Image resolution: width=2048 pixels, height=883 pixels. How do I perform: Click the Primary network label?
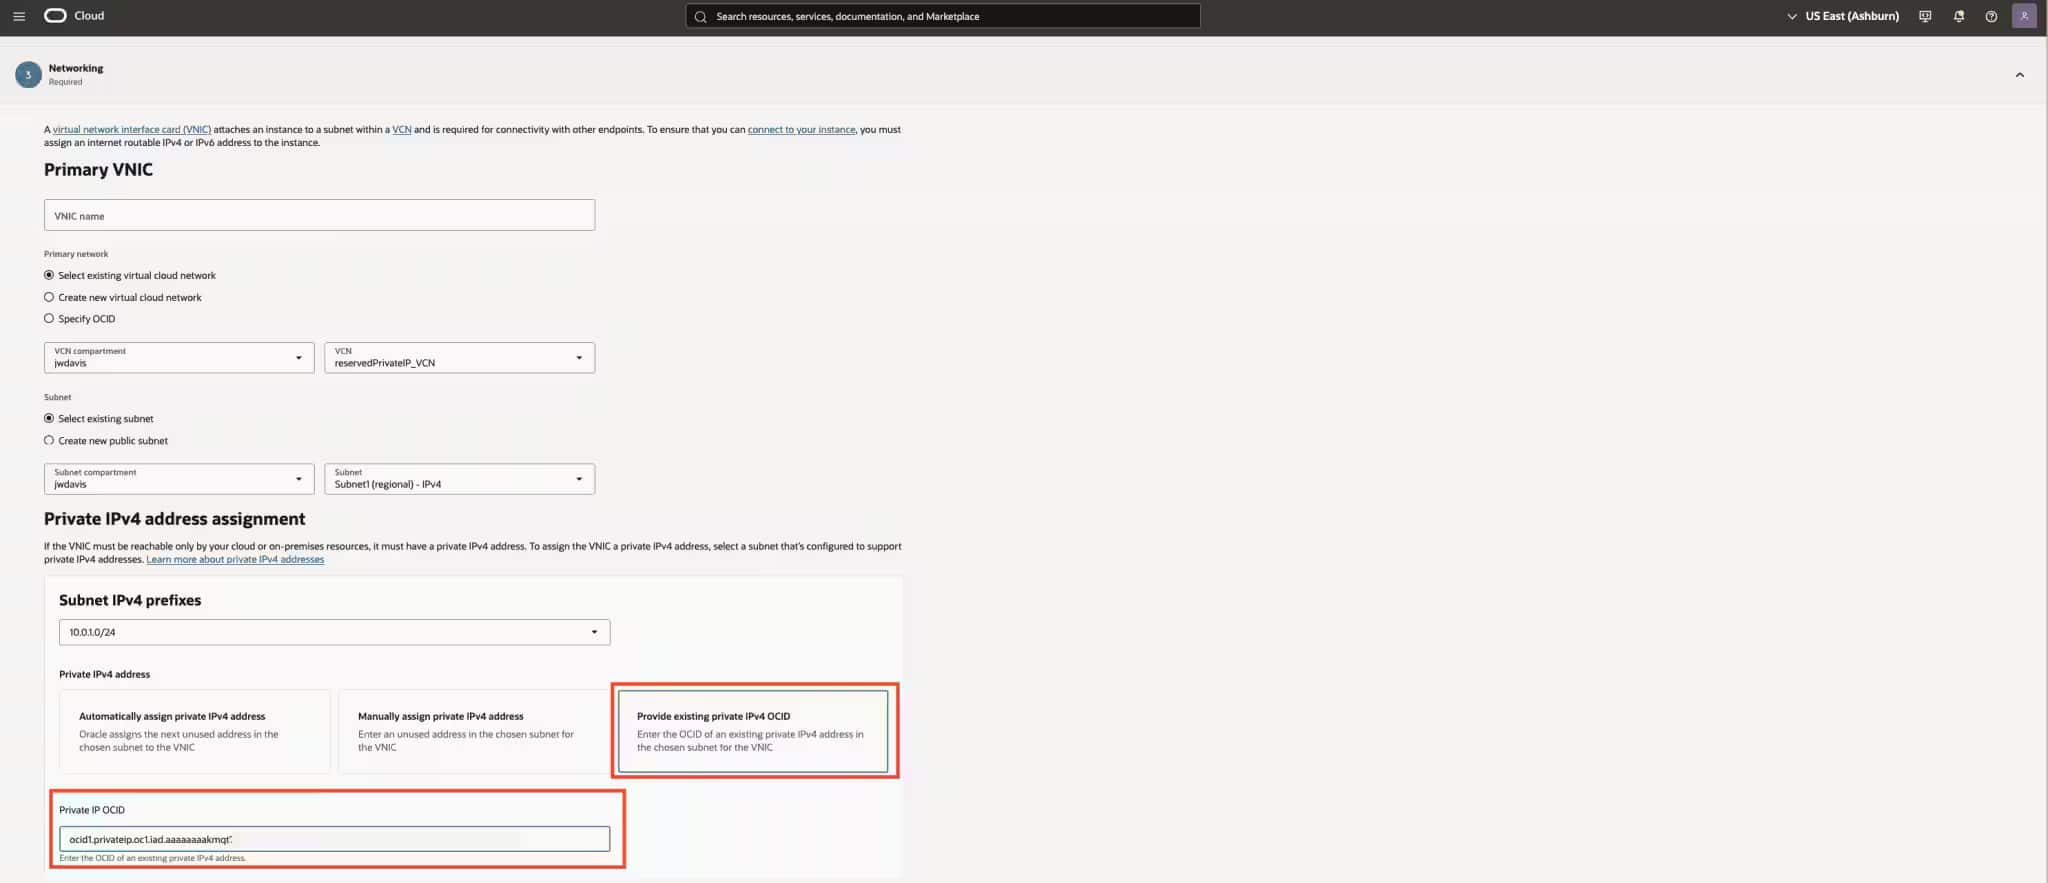pos(76,254)
